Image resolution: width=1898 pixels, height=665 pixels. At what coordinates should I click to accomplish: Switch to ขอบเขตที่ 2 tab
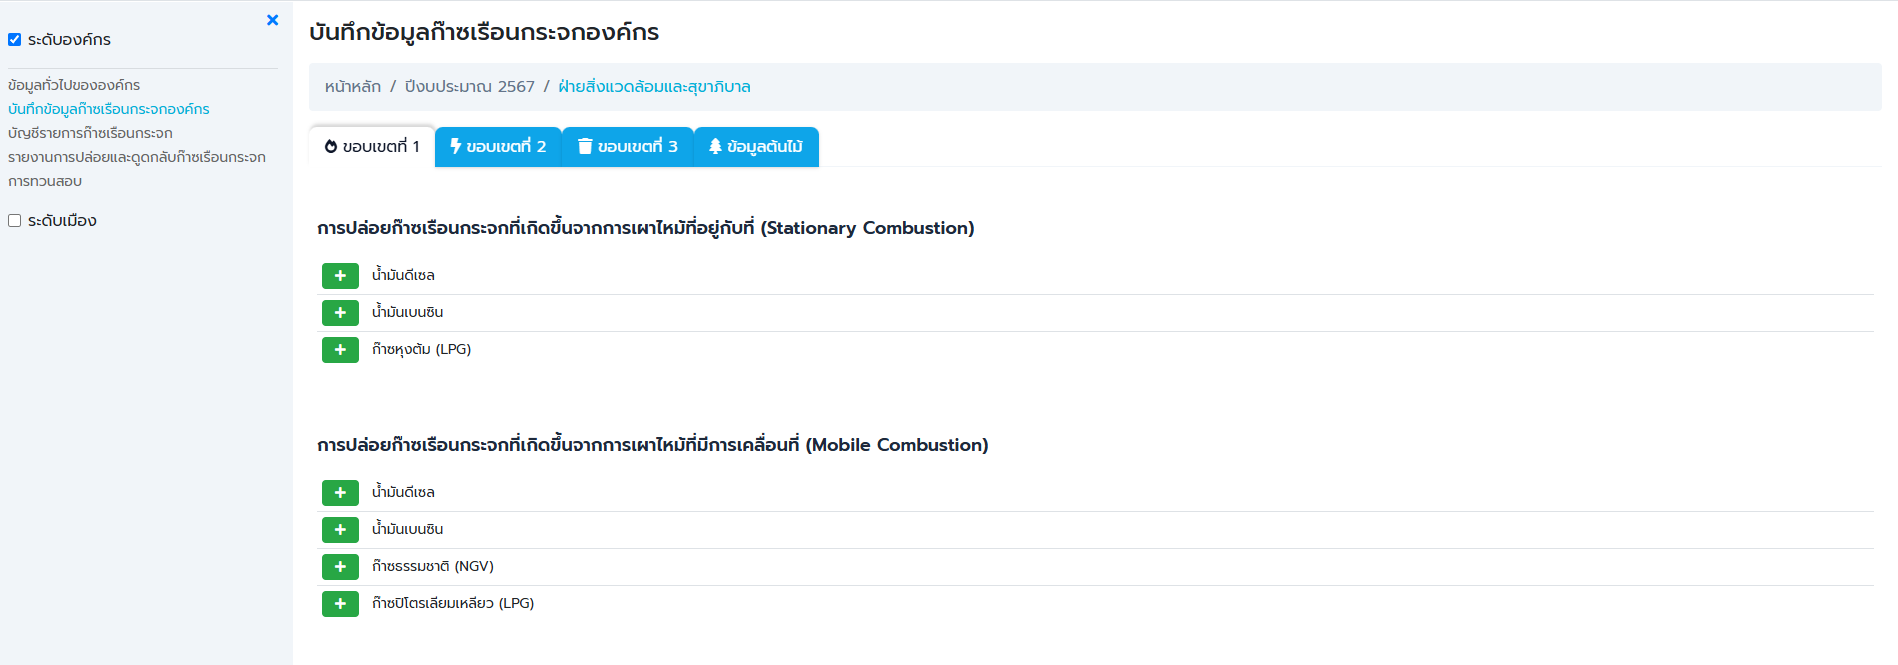point(498,147)
